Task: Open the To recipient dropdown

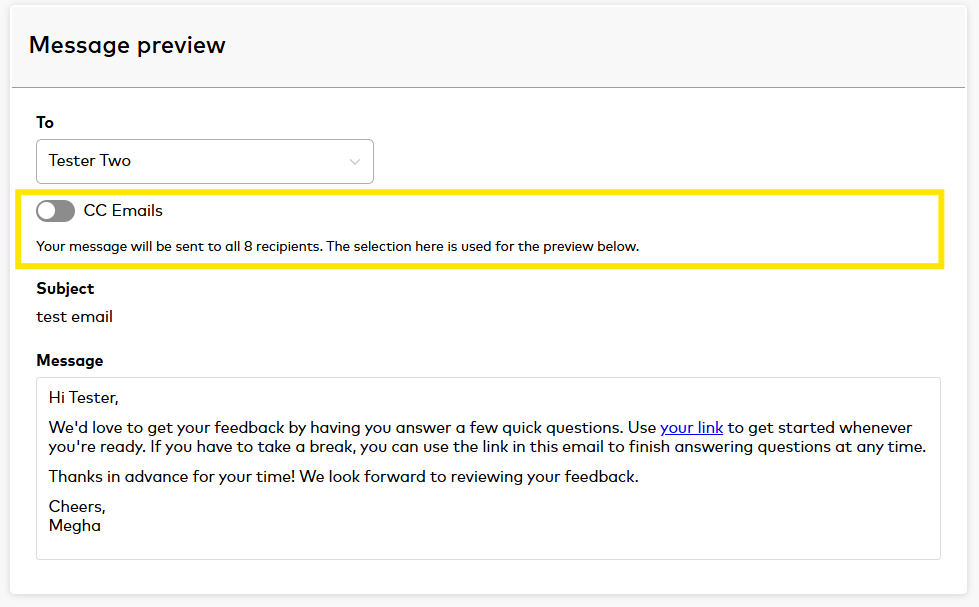Action: coord(204,161)
